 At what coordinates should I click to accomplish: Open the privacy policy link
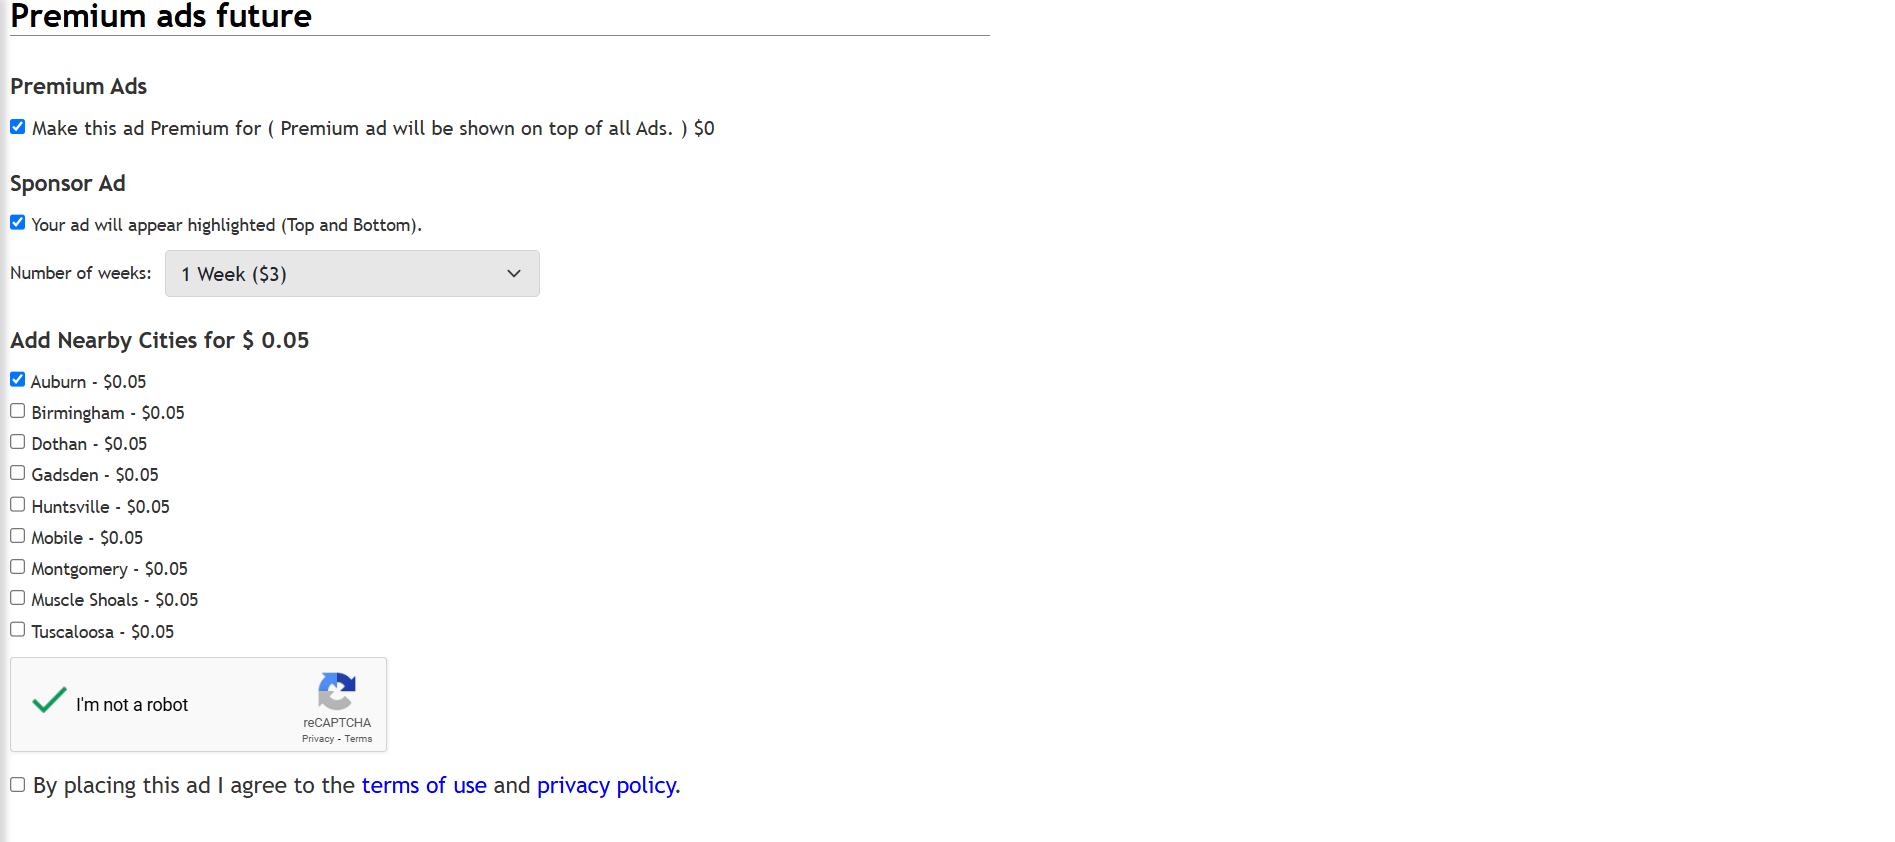(x=607, y=786)
